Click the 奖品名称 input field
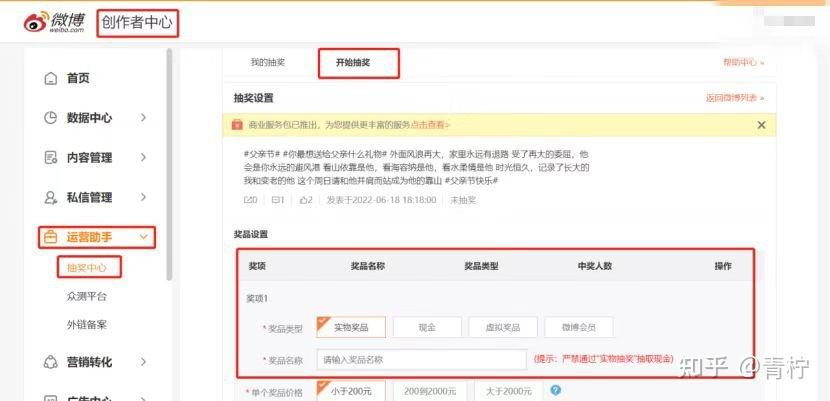The height and width of the screenshot is (401, 830). coord(421,360)
